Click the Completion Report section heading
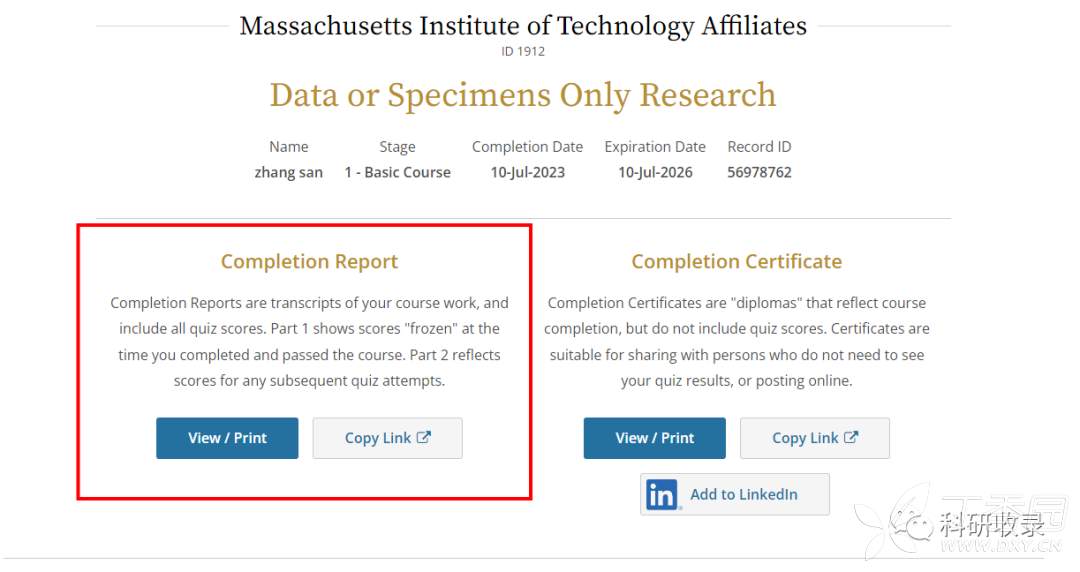This screenshot has height=572, width=1080. (x=309, y=262)
